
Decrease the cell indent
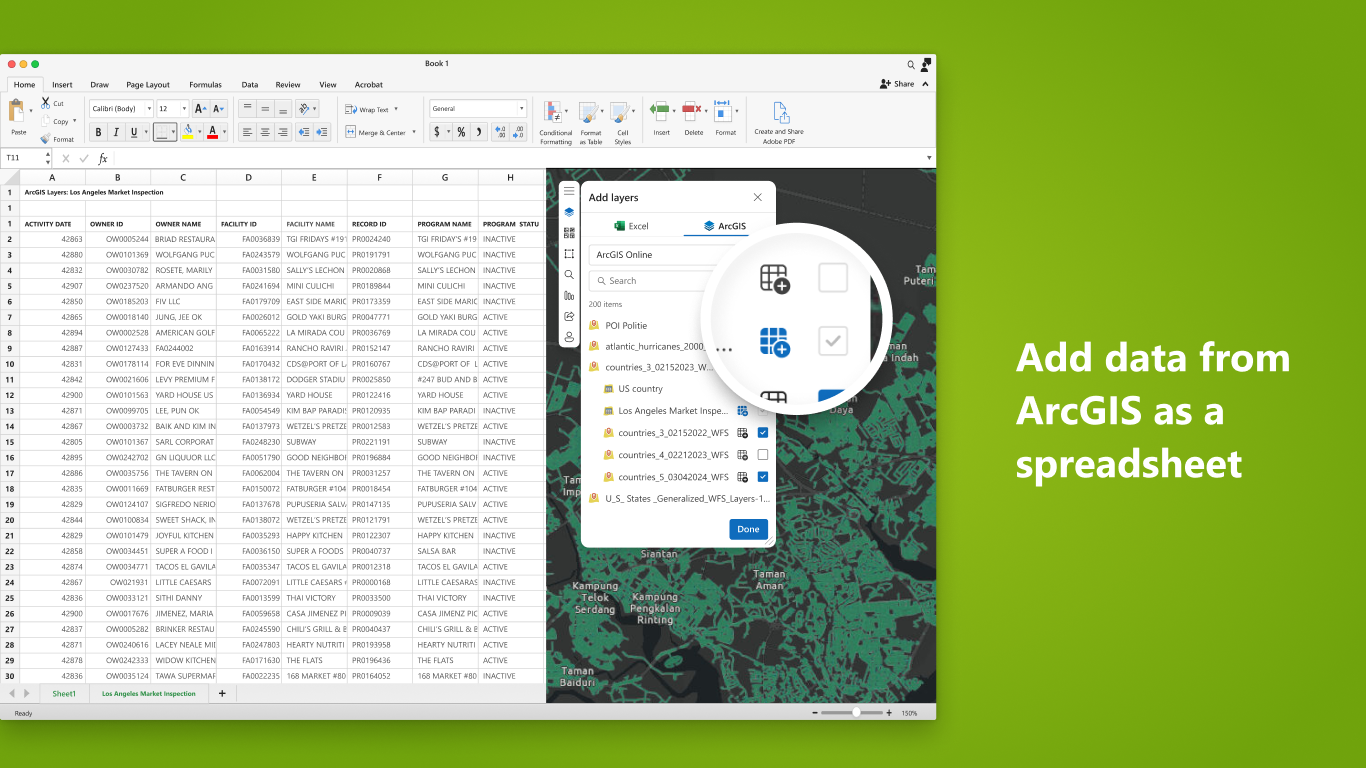(304, 132)
